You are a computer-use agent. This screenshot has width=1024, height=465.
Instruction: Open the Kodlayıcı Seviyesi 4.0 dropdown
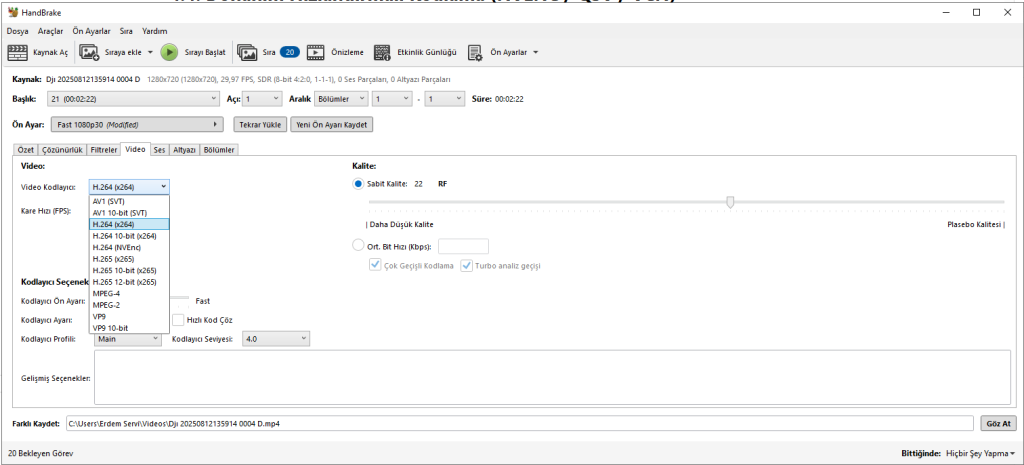pos(276,339)
